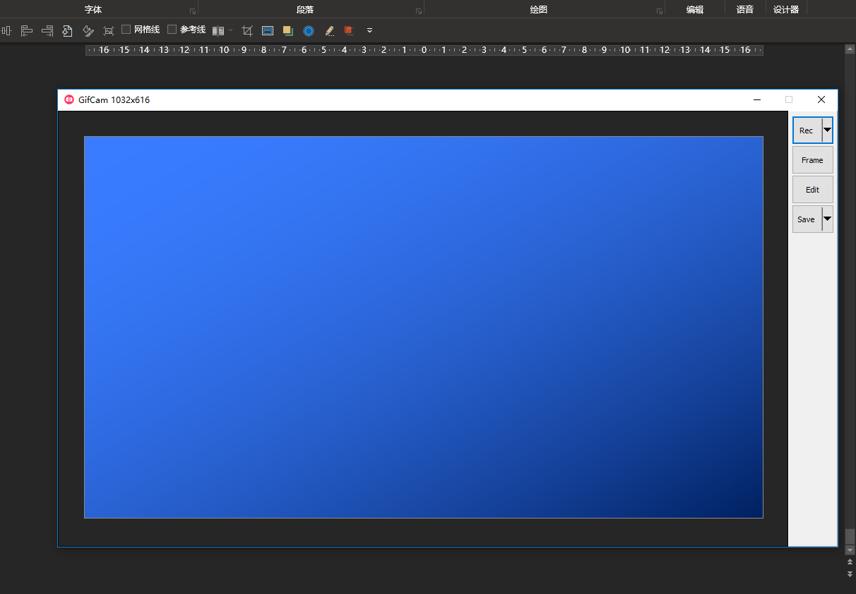
Task: Open the Save button dropdown arrow
Action: pyautogui.click(x=827, y=219)
